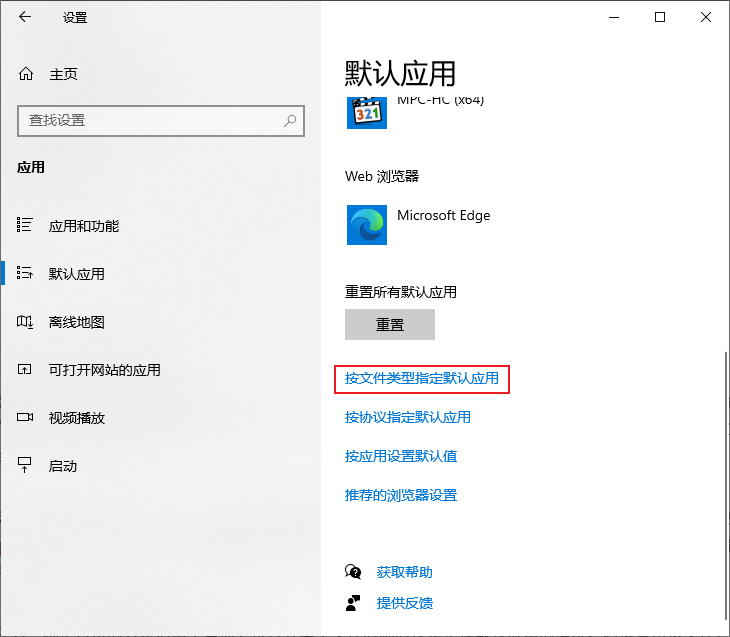The image size is (730, 637).
Task: Minimize the Settings window
Action: coord(614,17)
